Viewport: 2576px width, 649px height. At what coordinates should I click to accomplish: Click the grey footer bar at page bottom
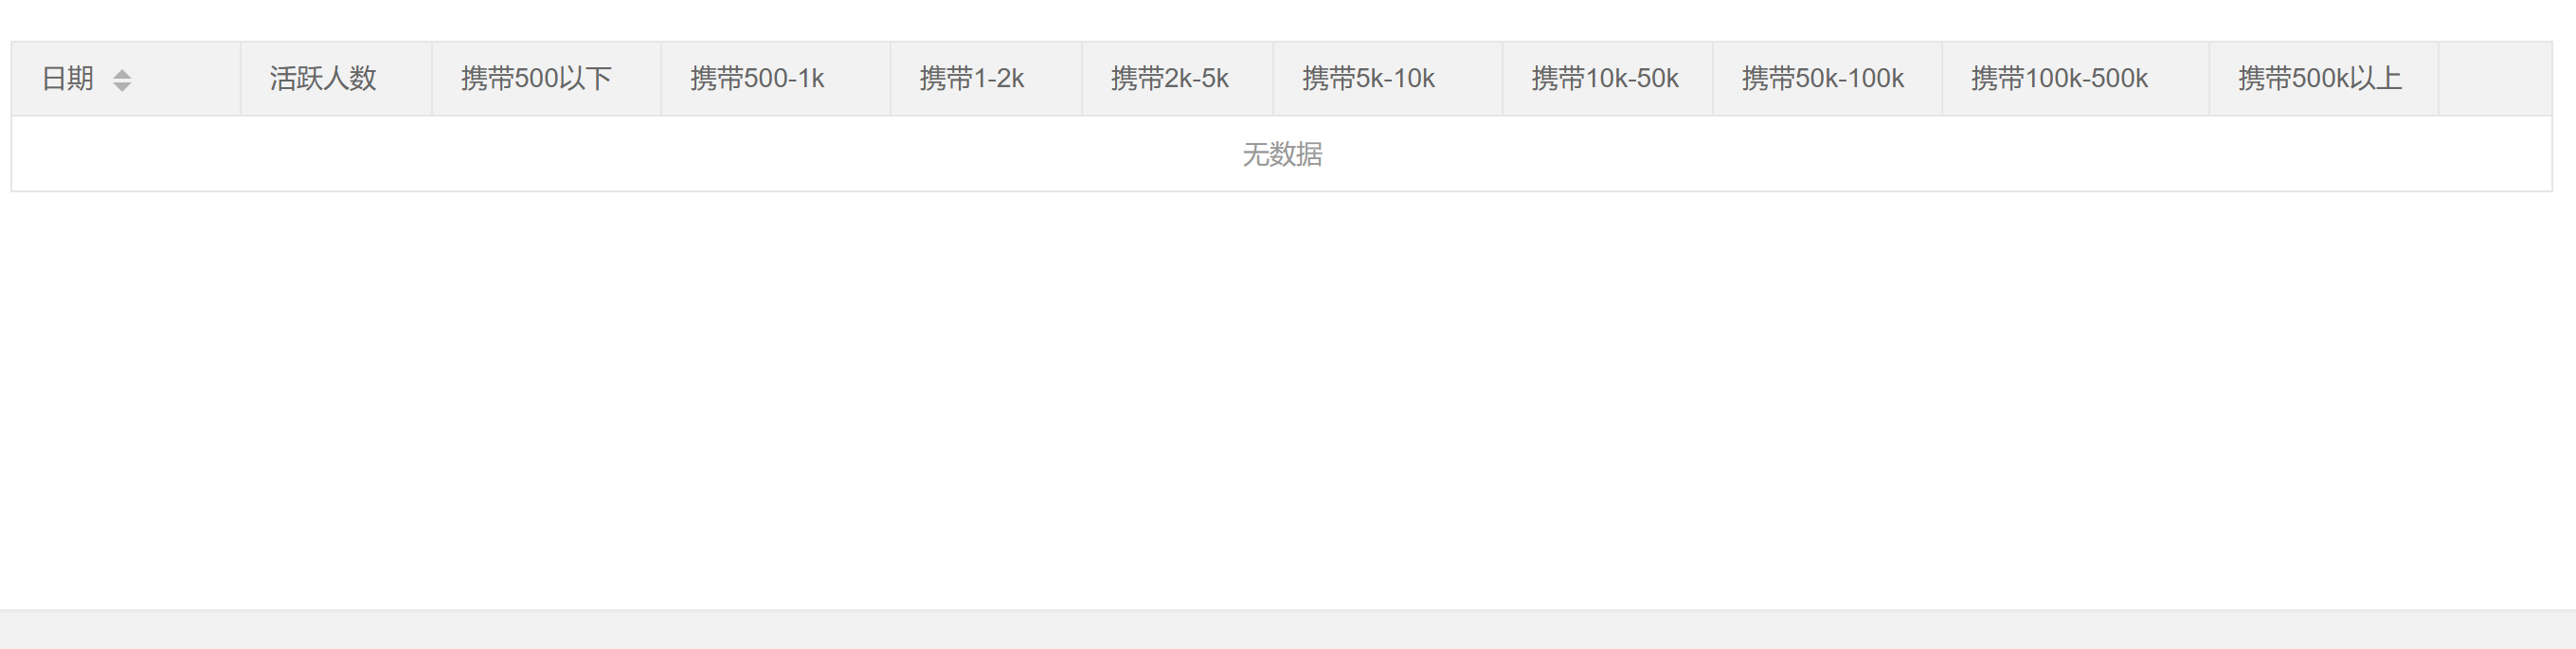(1288, 630)
